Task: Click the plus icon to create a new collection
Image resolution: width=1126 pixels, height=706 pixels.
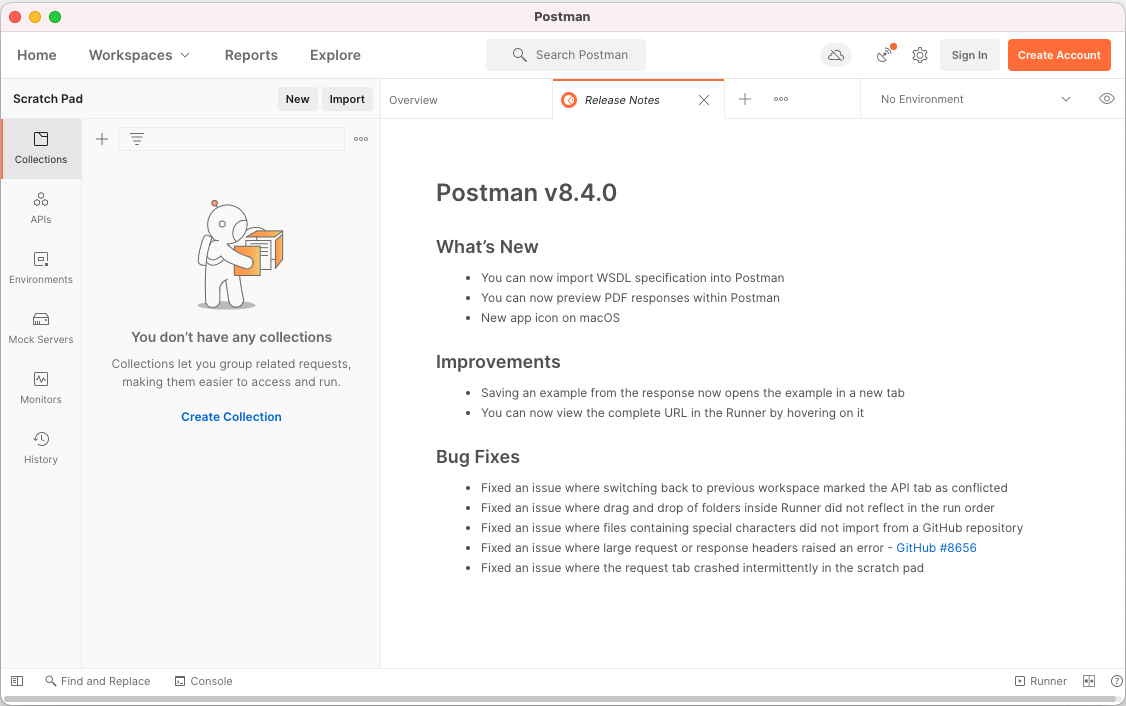Action: (102, 139)
